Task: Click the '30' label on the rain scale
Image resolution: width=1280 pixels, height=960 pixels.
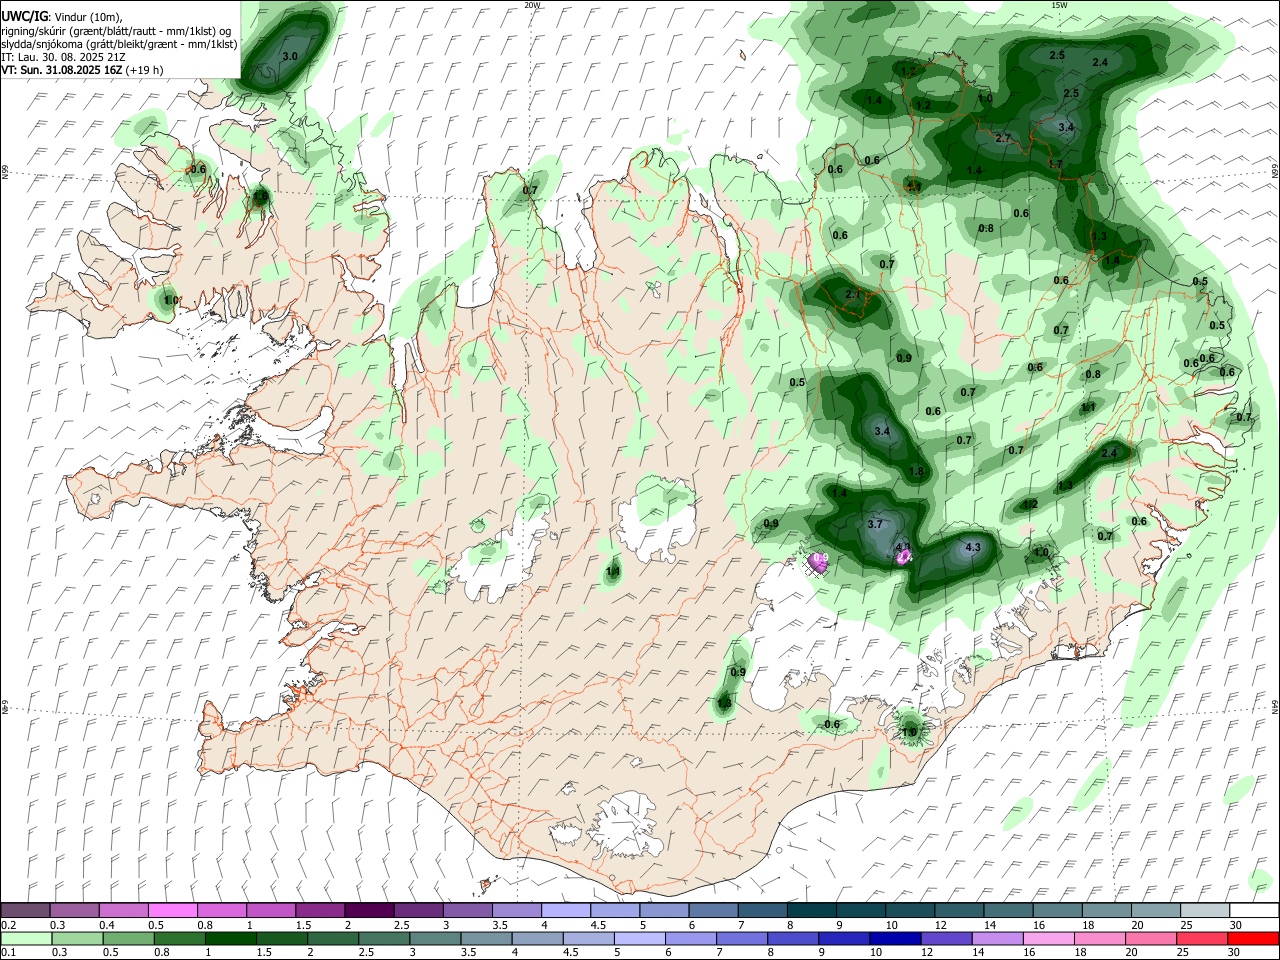Action: click(1236, 953)
